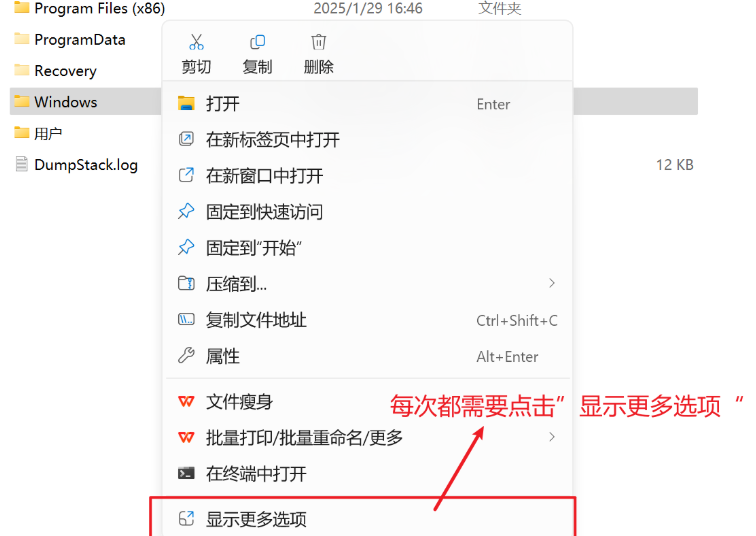
Task: Click the pin icon for 固定到"开始"
Action: [186, 248]
